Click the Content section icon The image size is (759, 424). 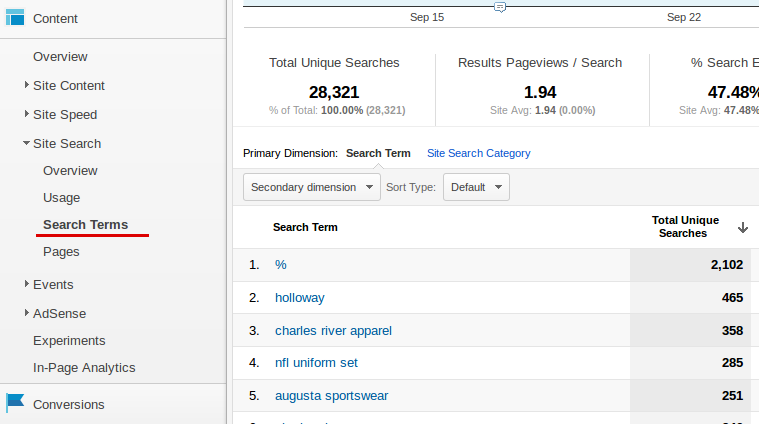(15, 18)
